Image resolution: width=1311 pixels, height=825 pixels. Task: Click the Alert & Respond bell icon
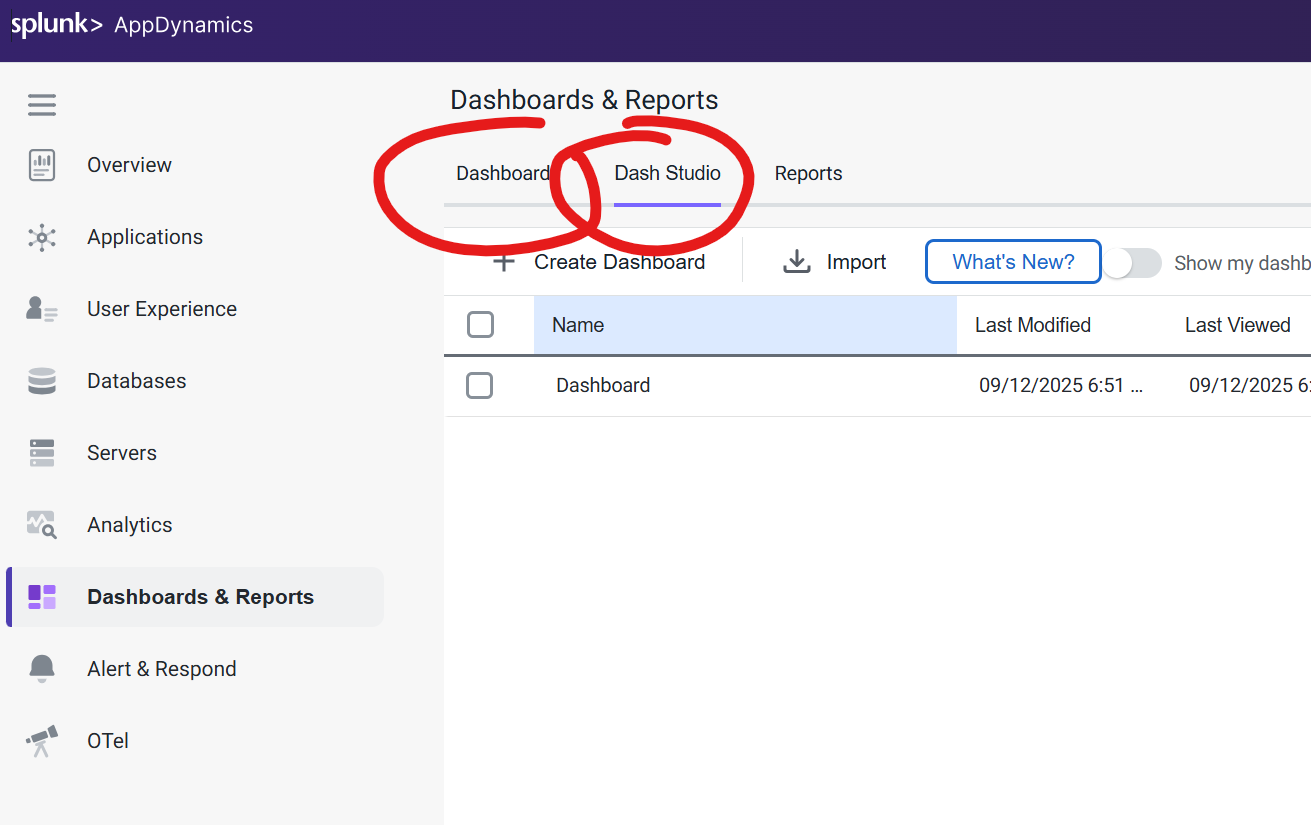(42, 669)
